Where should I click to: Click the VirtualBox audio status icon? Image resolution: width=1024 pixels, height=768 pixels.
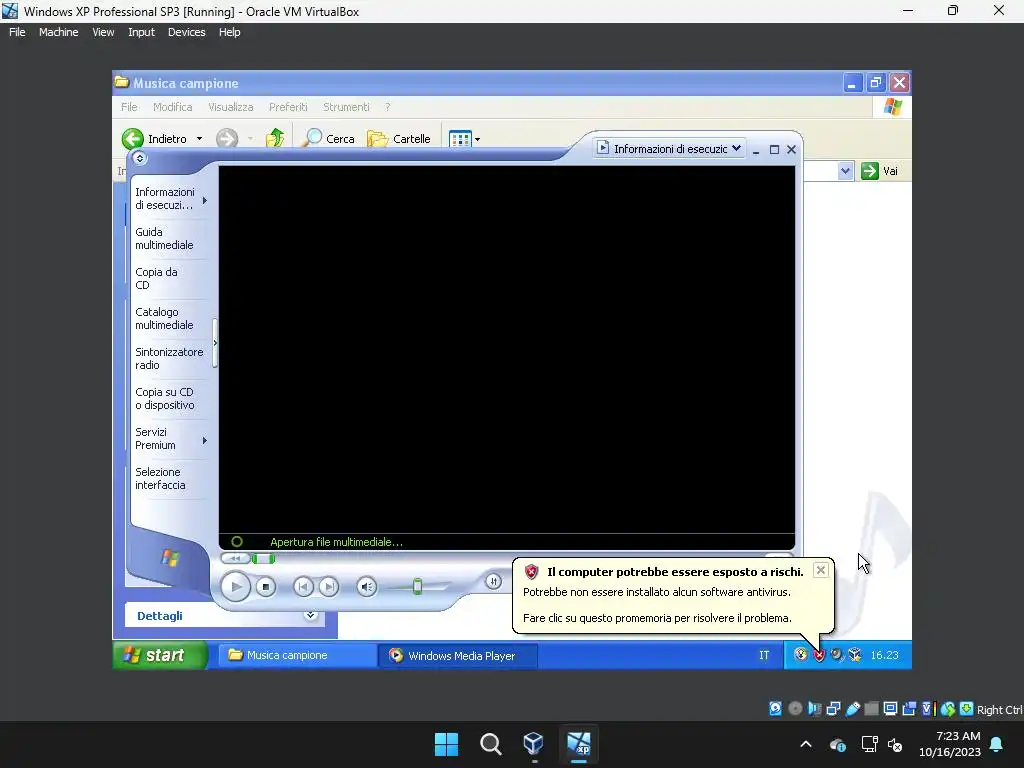coord(814,709)
